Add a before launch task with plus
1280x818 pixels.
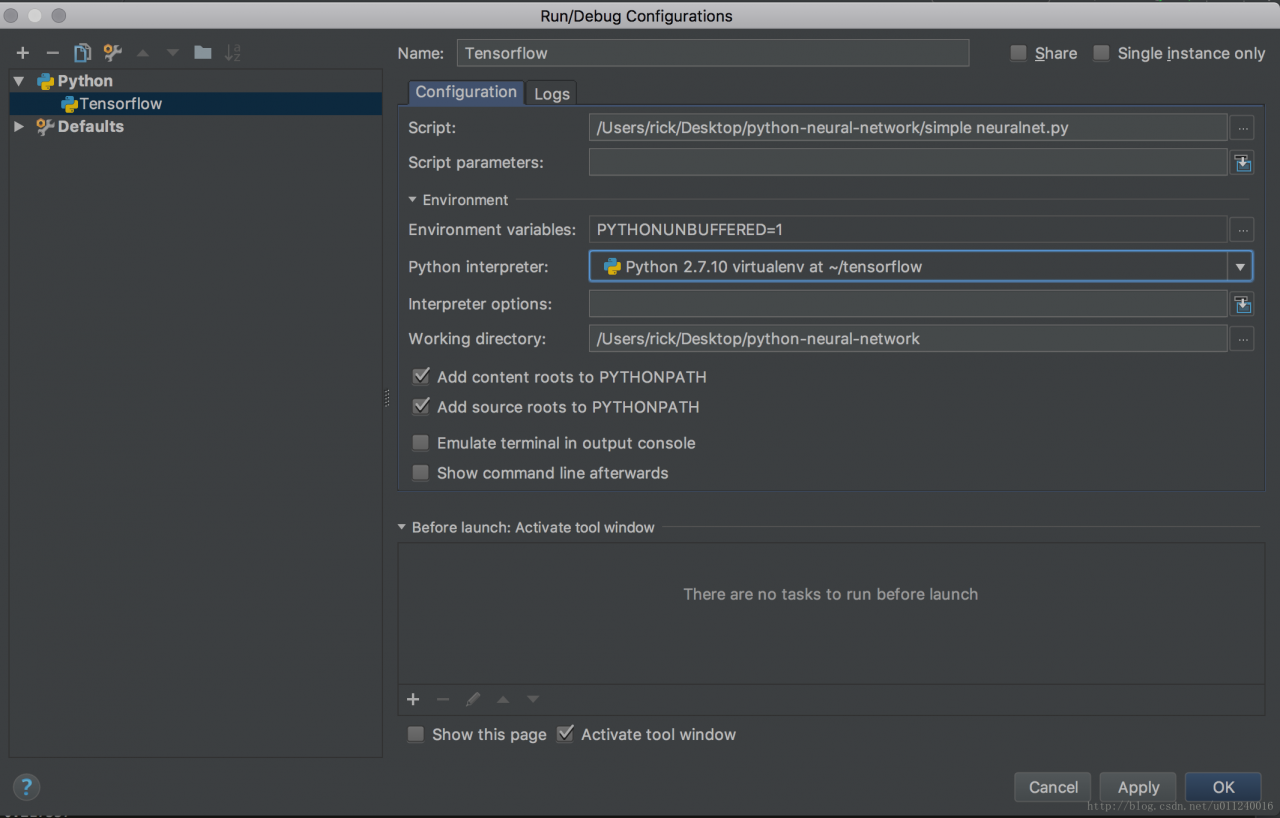[413, 700]
